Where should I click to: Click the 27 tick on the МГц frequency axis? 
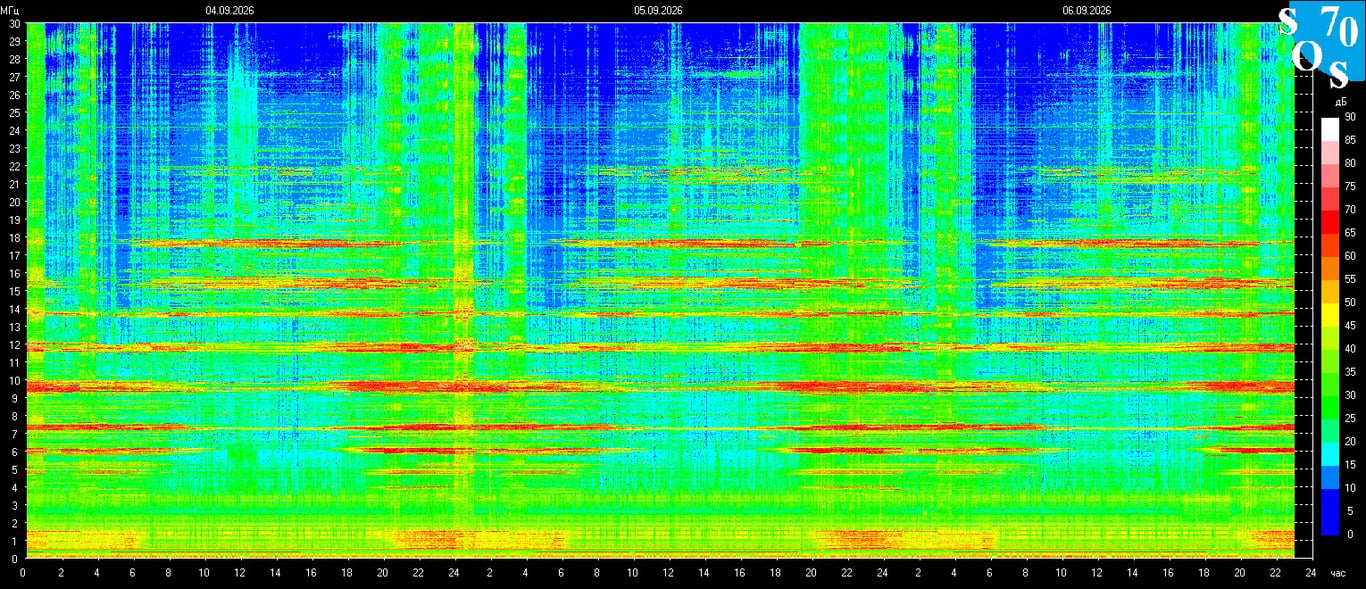[x=14, y=77]
